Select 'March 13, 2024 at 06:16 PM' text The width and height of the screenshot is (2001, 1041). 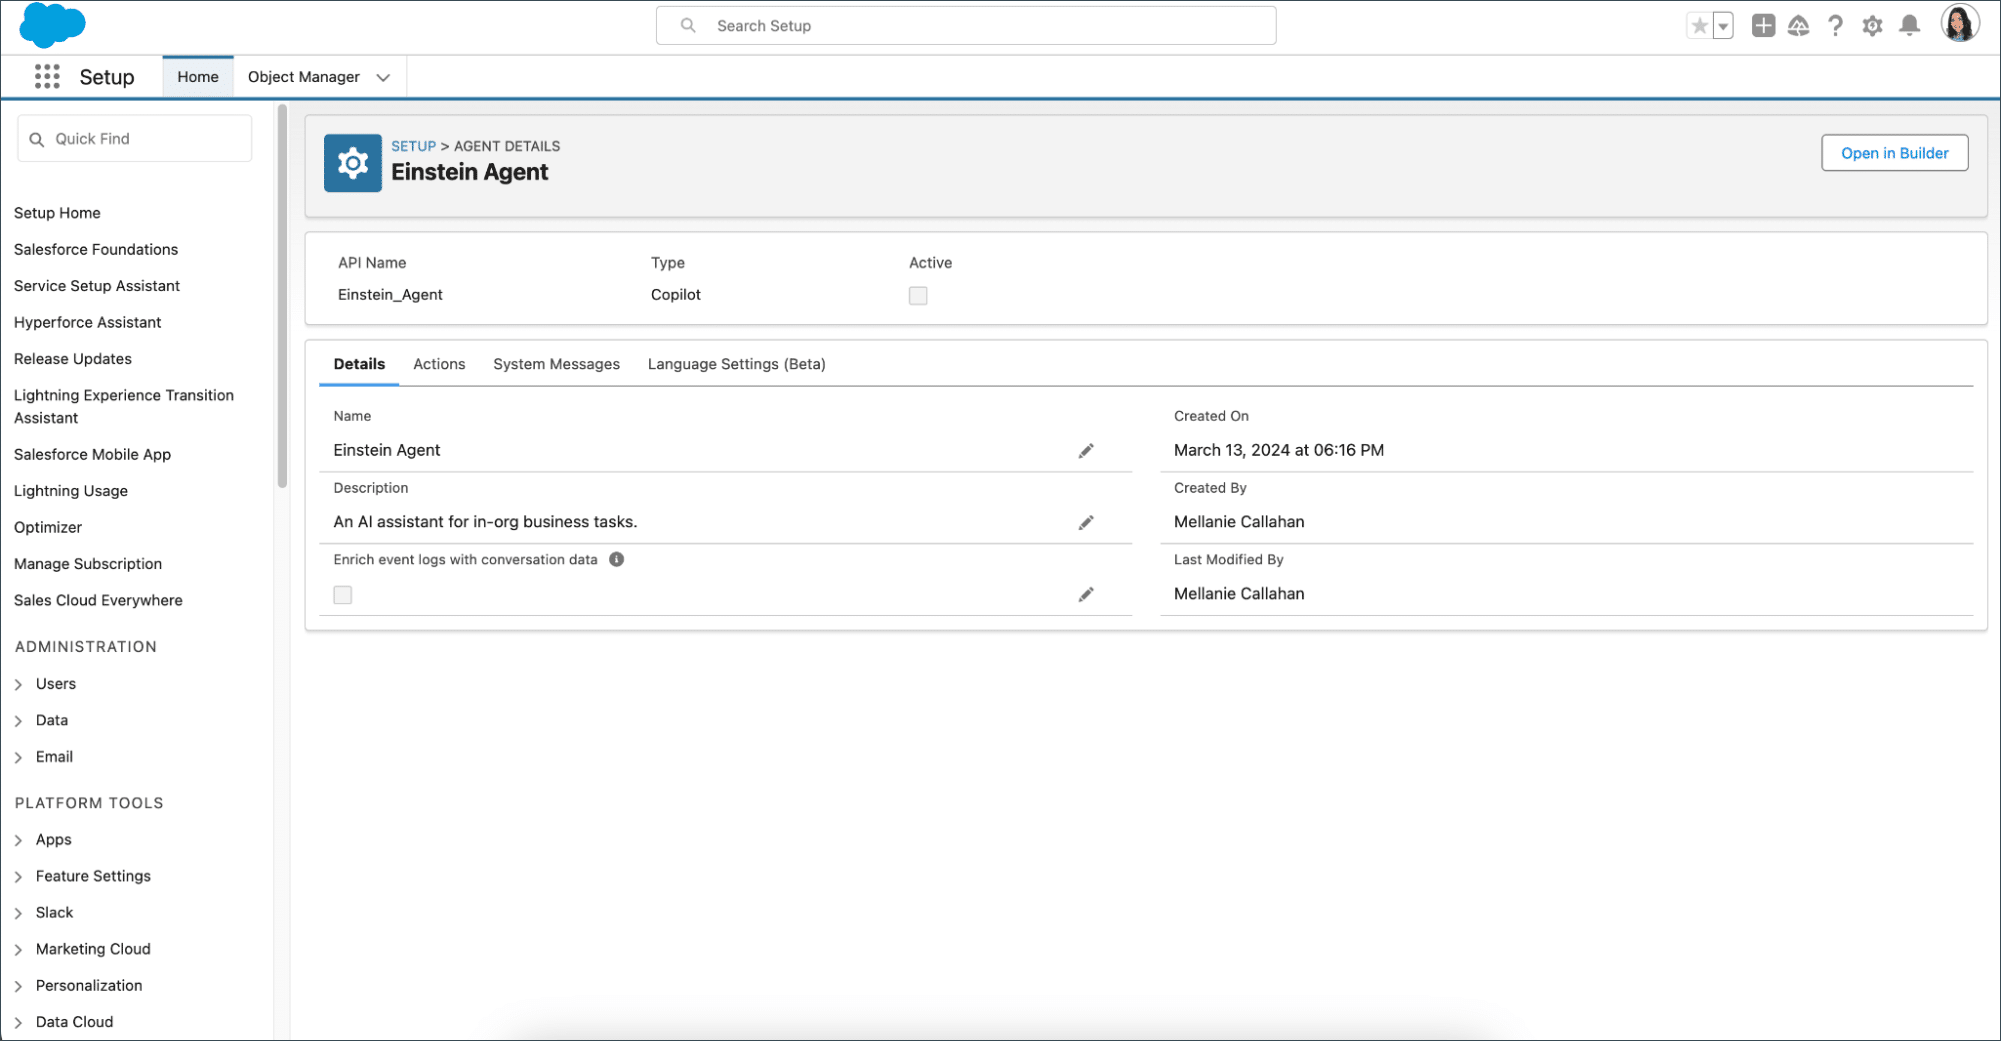[x=1279, y=450]
